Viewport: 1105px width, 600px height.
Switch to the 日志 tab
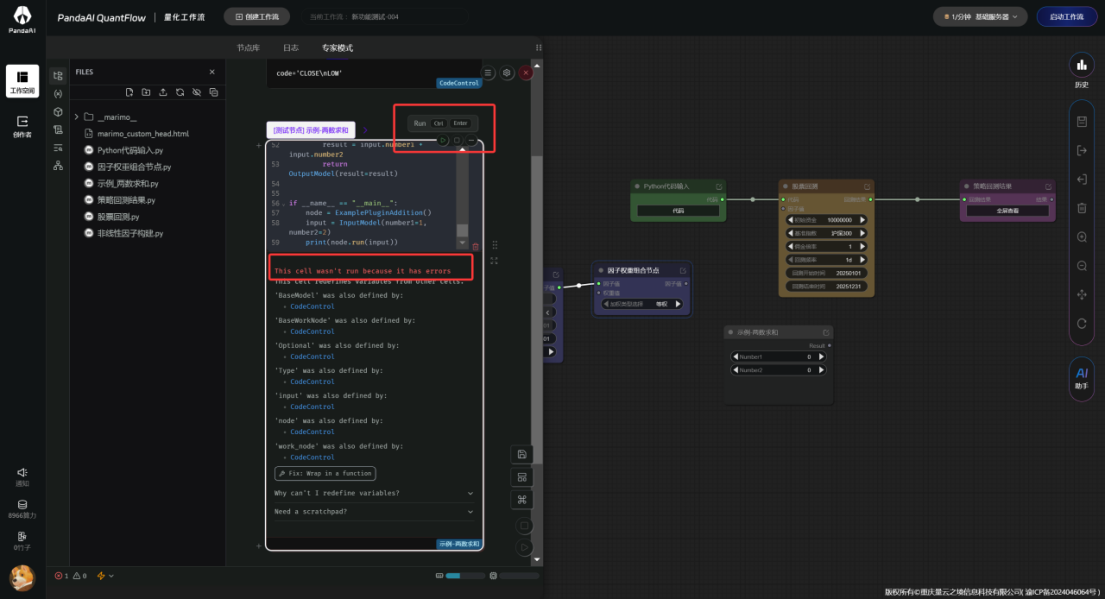(290, 48)
